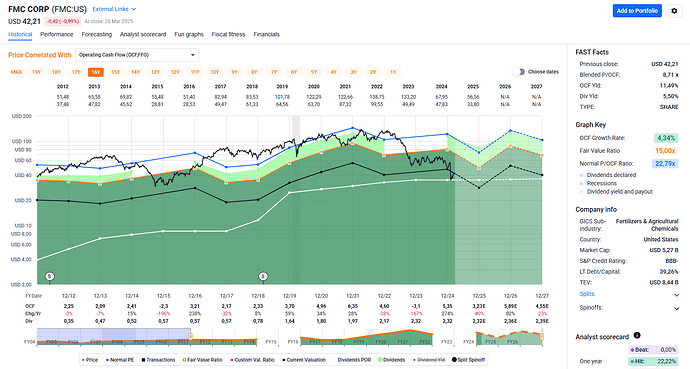Click the orange Fair Value Ratio 15,00x swatch
690x369 pixels.
point(665,151)
